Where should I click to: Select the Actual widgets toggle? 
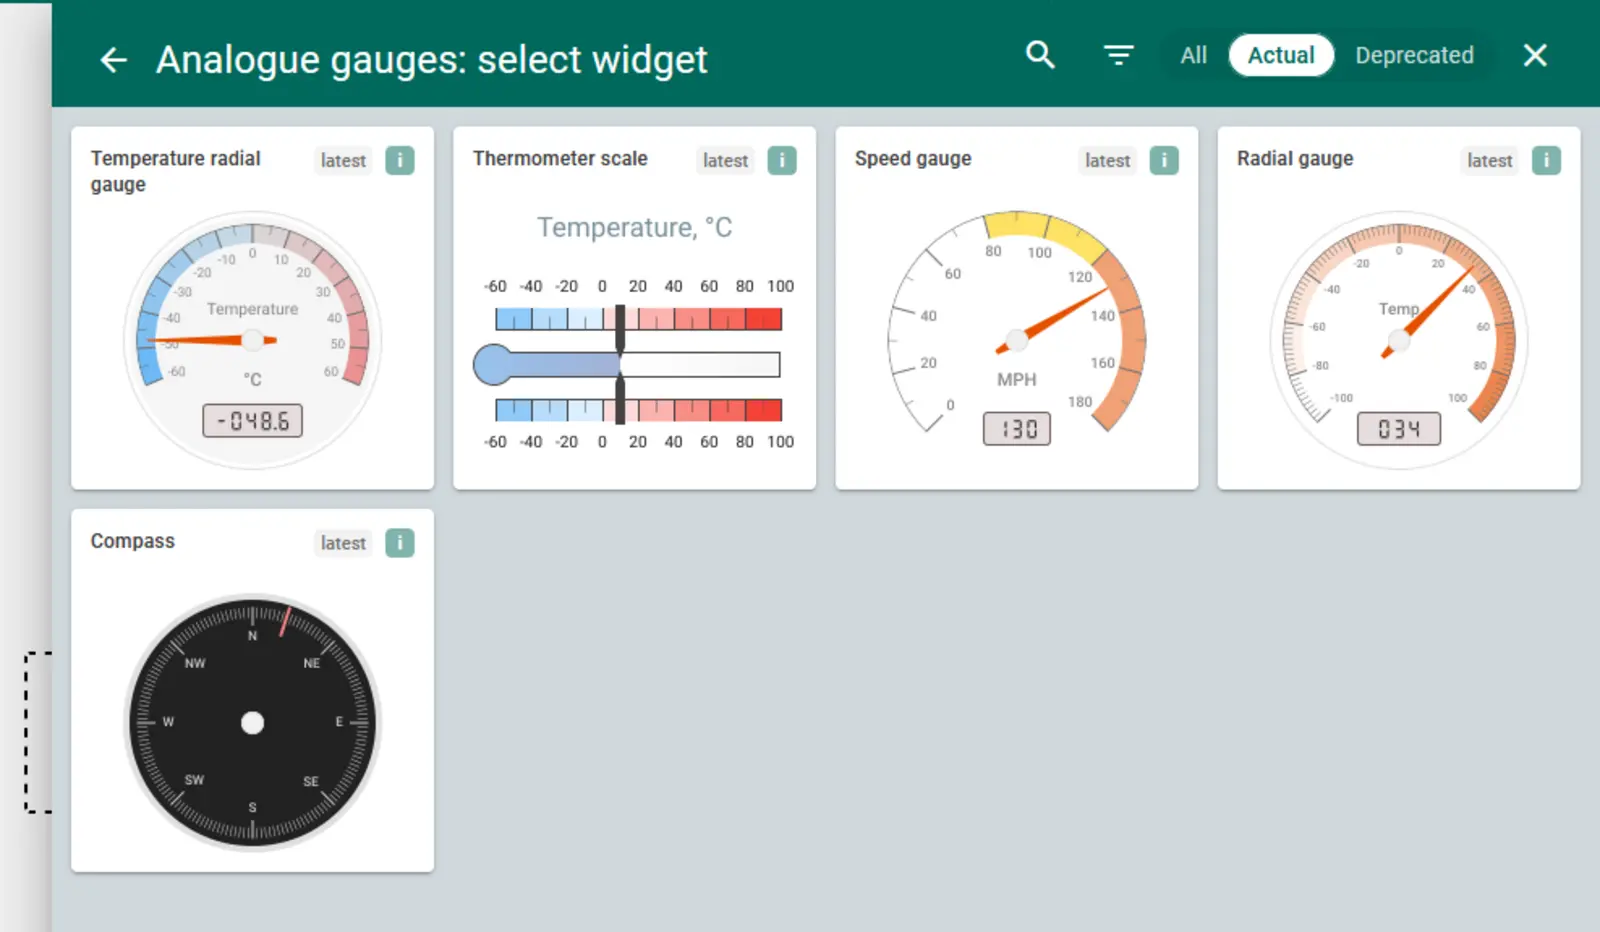tap(1281, 55)
